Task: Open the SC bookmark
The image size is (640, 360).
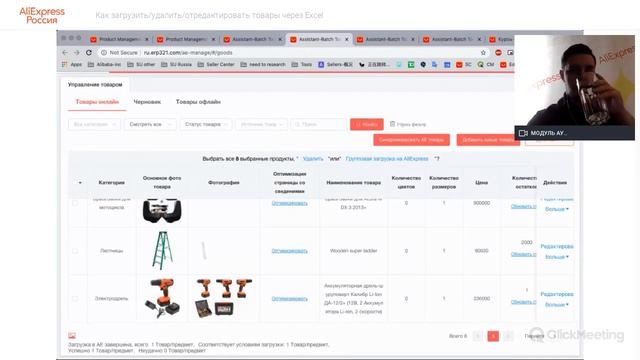Action: tap(464, 64)
